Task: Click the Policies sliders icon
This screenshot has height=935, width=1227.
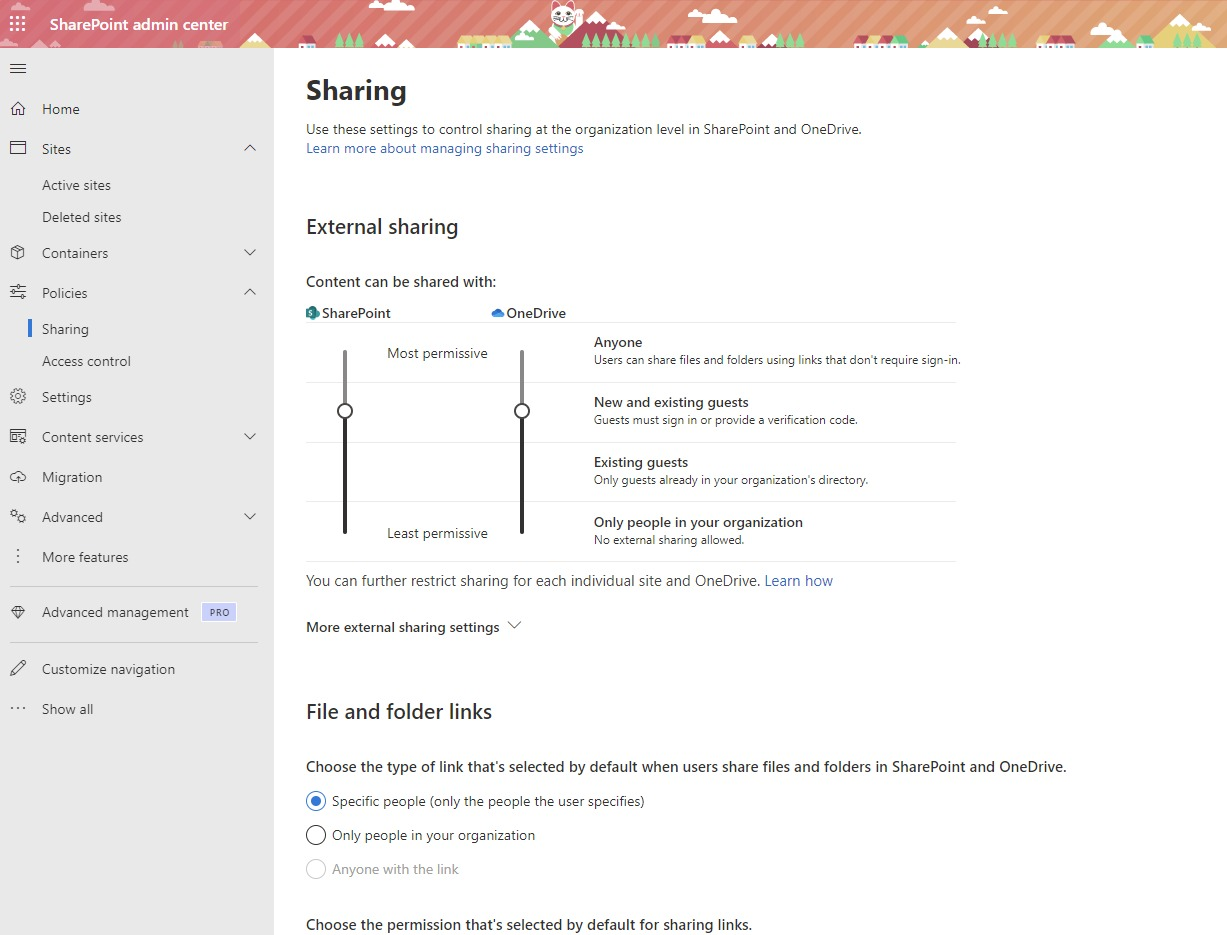Action: tap(18, 292)
